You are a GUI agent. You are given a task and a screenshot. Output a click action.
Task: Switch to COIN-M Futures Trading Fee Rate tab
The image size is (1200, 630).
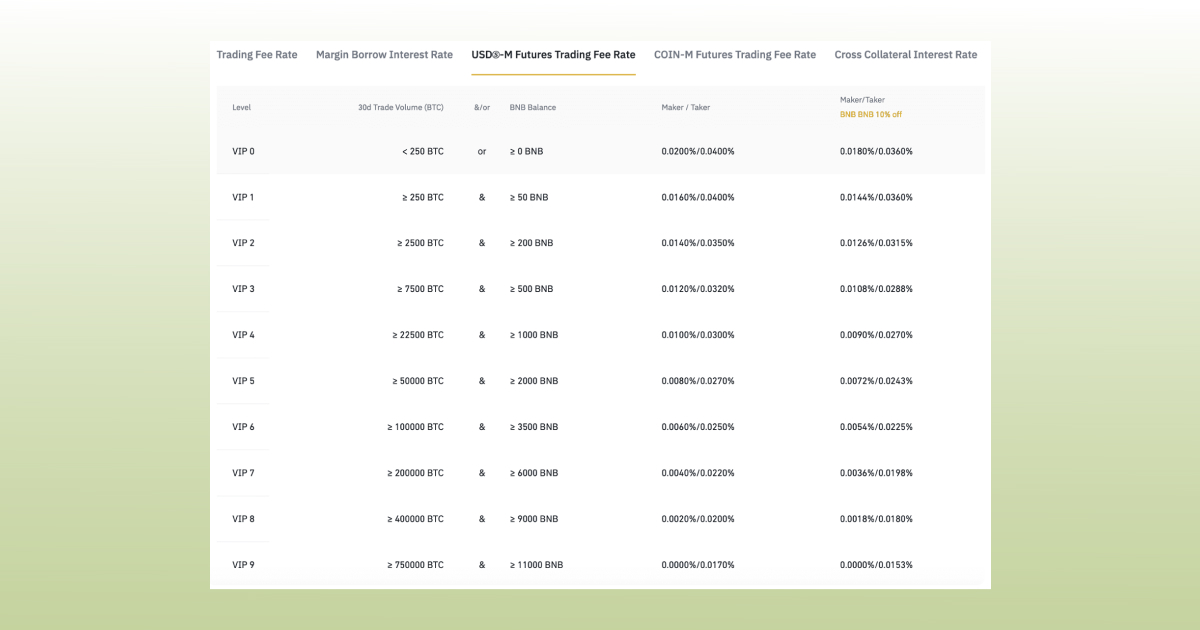click(x=734, y=55)
